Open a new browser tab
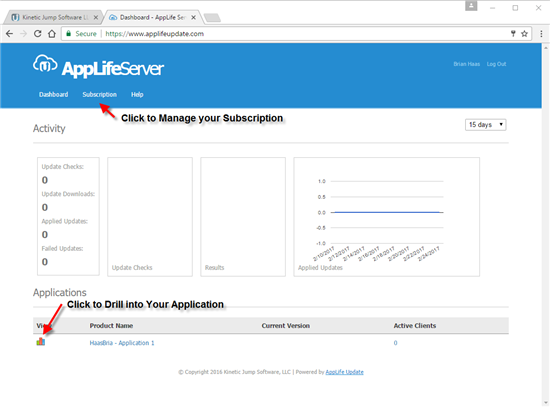Screen dimensions: 550x407 [x=212, y=18]
